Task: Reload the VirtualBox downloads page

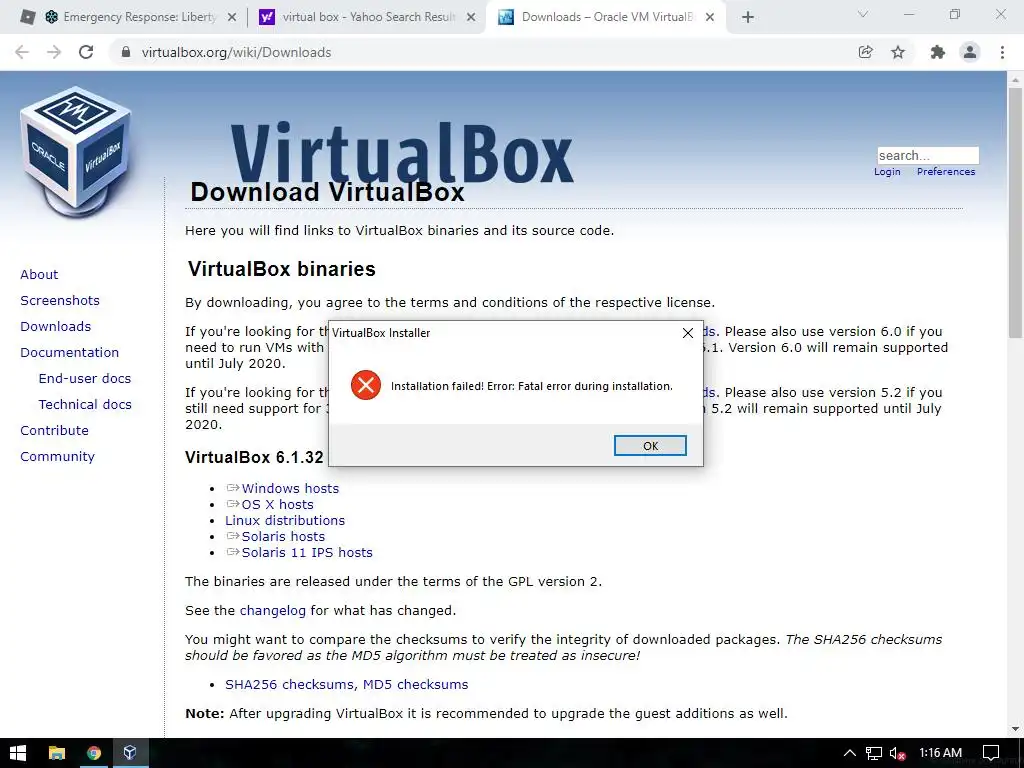Action: (x=86, y=52)
